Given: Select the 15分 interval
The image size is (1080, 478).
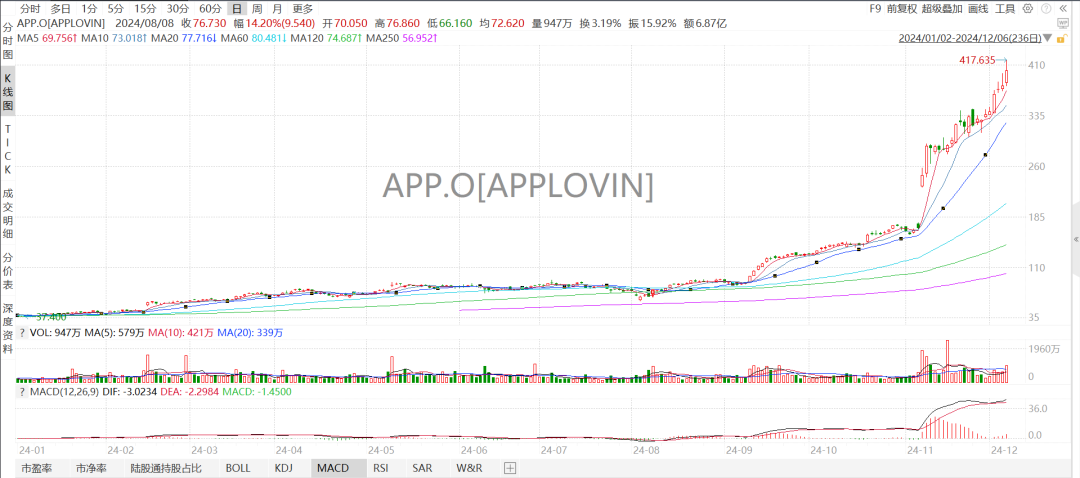Looking at the screenshot, I should (145, 9).
